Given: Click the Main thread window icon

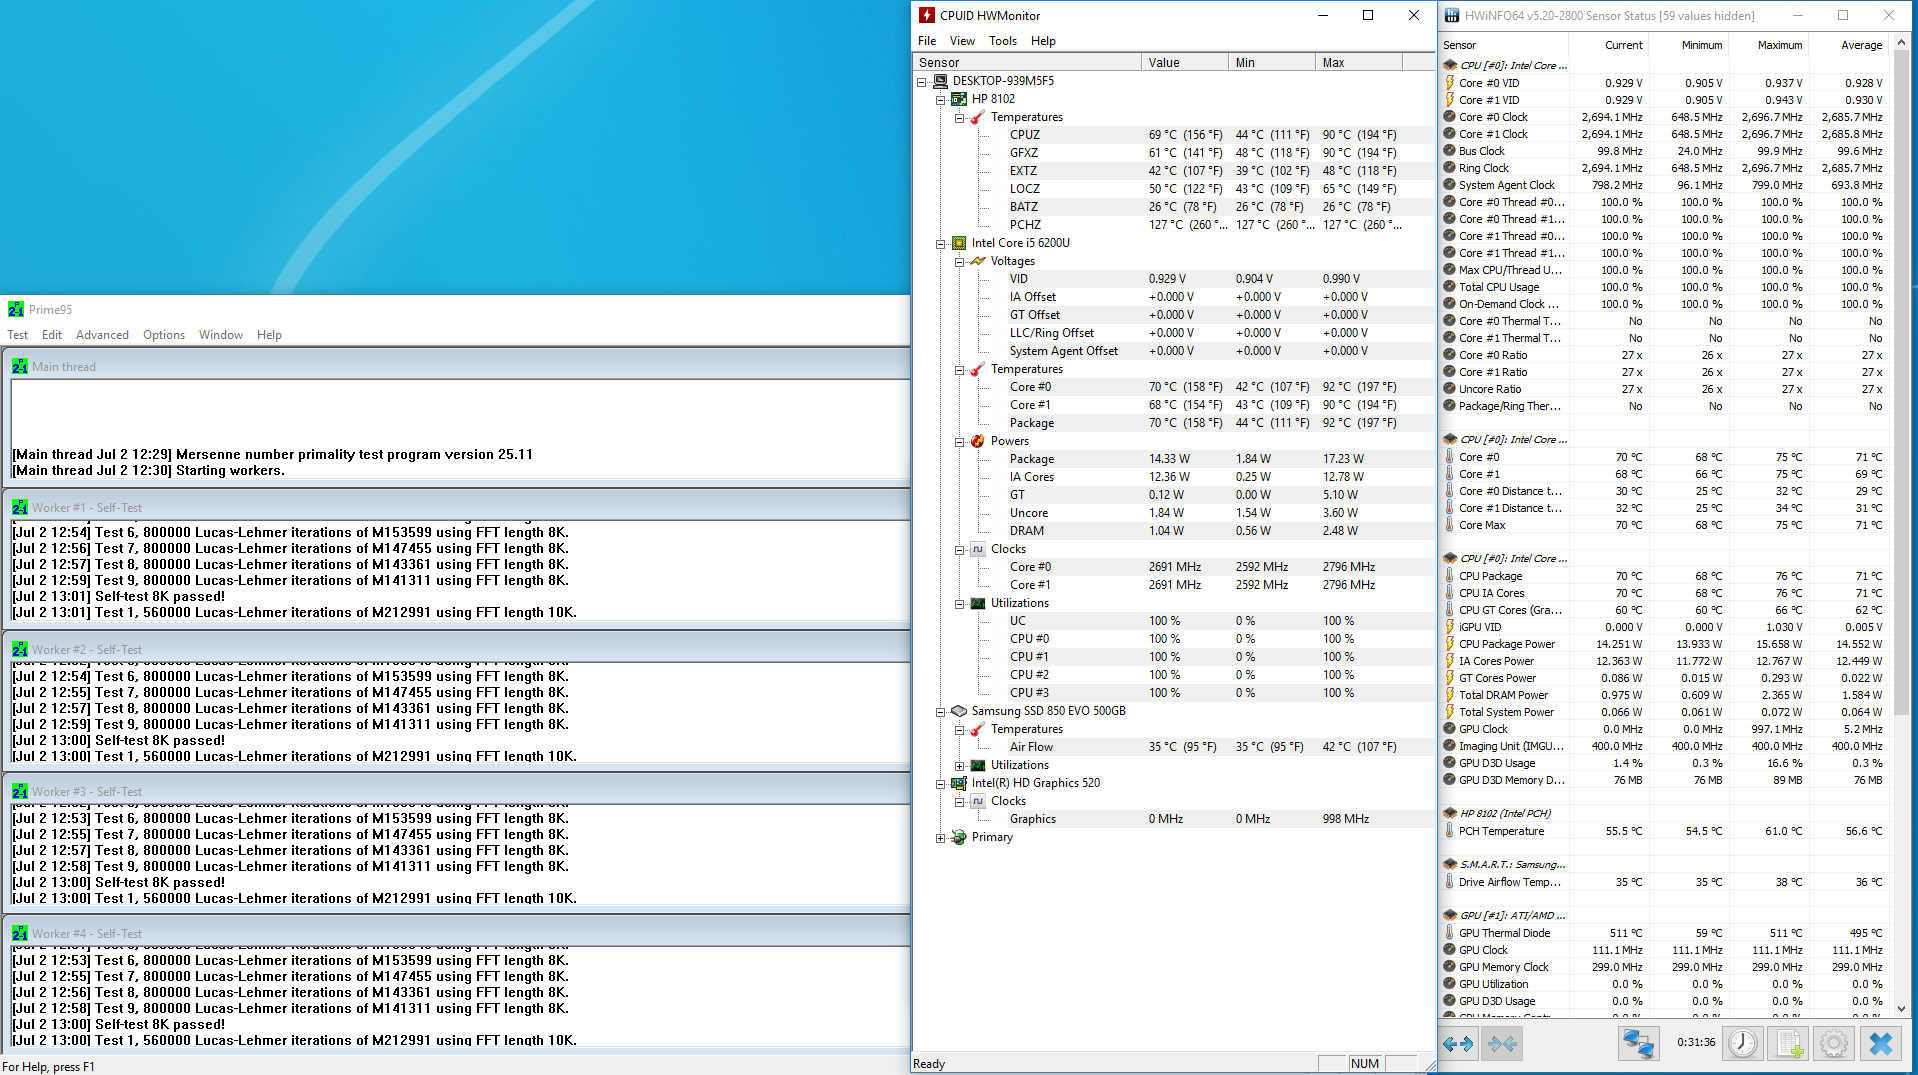Looking at the screenshot, I should tap(20, 367).
